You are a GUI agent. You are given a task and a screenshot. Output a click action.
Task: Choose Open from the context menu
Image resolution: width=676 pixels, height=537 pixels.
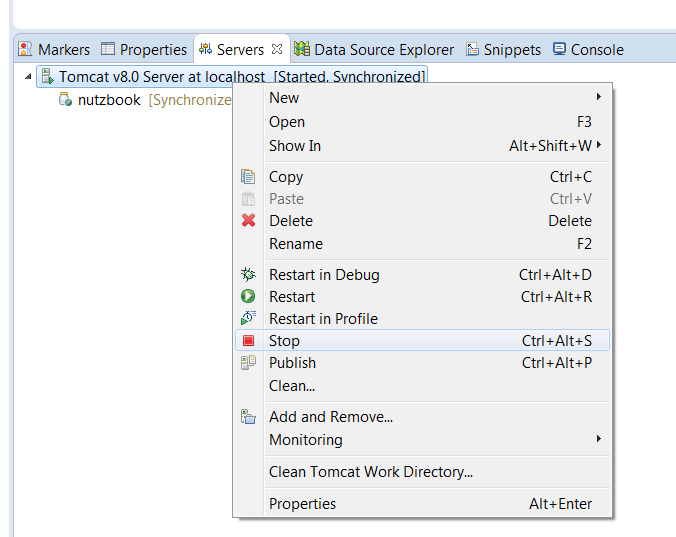tap(422, 122)
